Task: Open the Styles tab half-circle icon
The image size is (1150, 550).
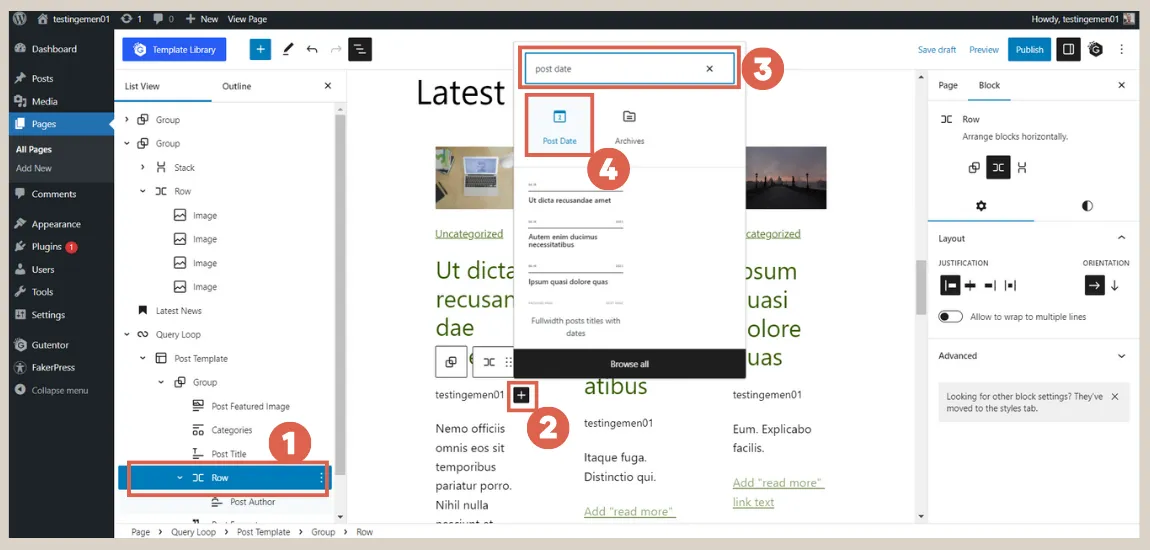Action: 1087,206
